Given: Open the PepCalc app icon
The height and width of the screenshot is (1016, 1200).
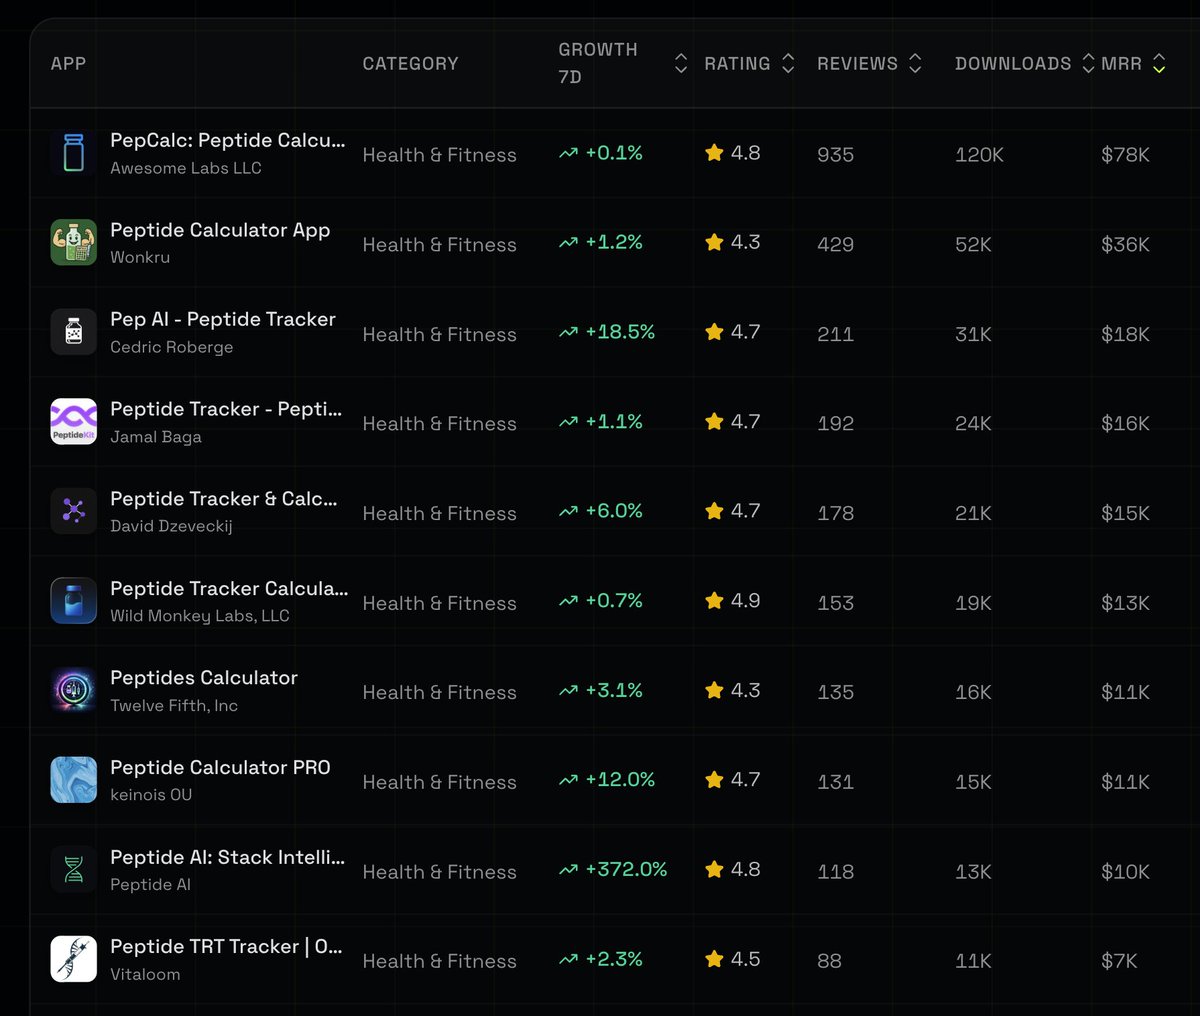Looking at the screenshot, I should click(x=74, y=153).
